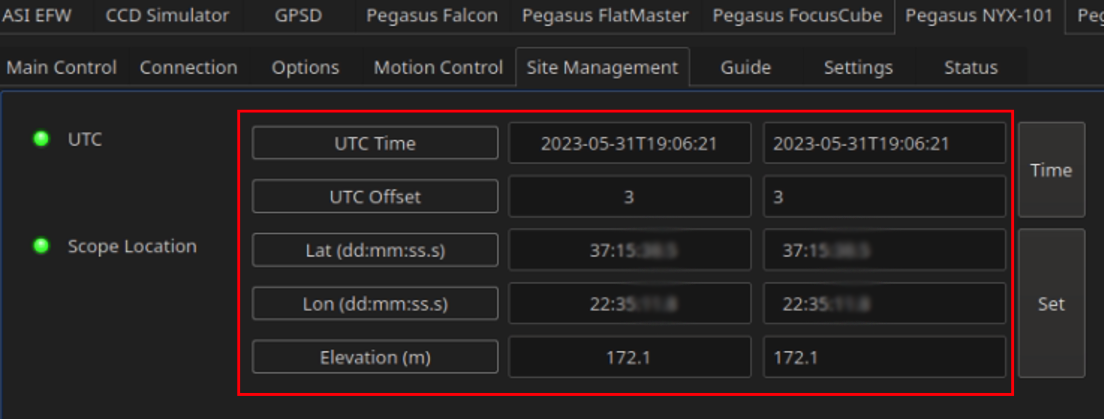
Task: Open the Settings tab
Action: (x=858, y=68)
